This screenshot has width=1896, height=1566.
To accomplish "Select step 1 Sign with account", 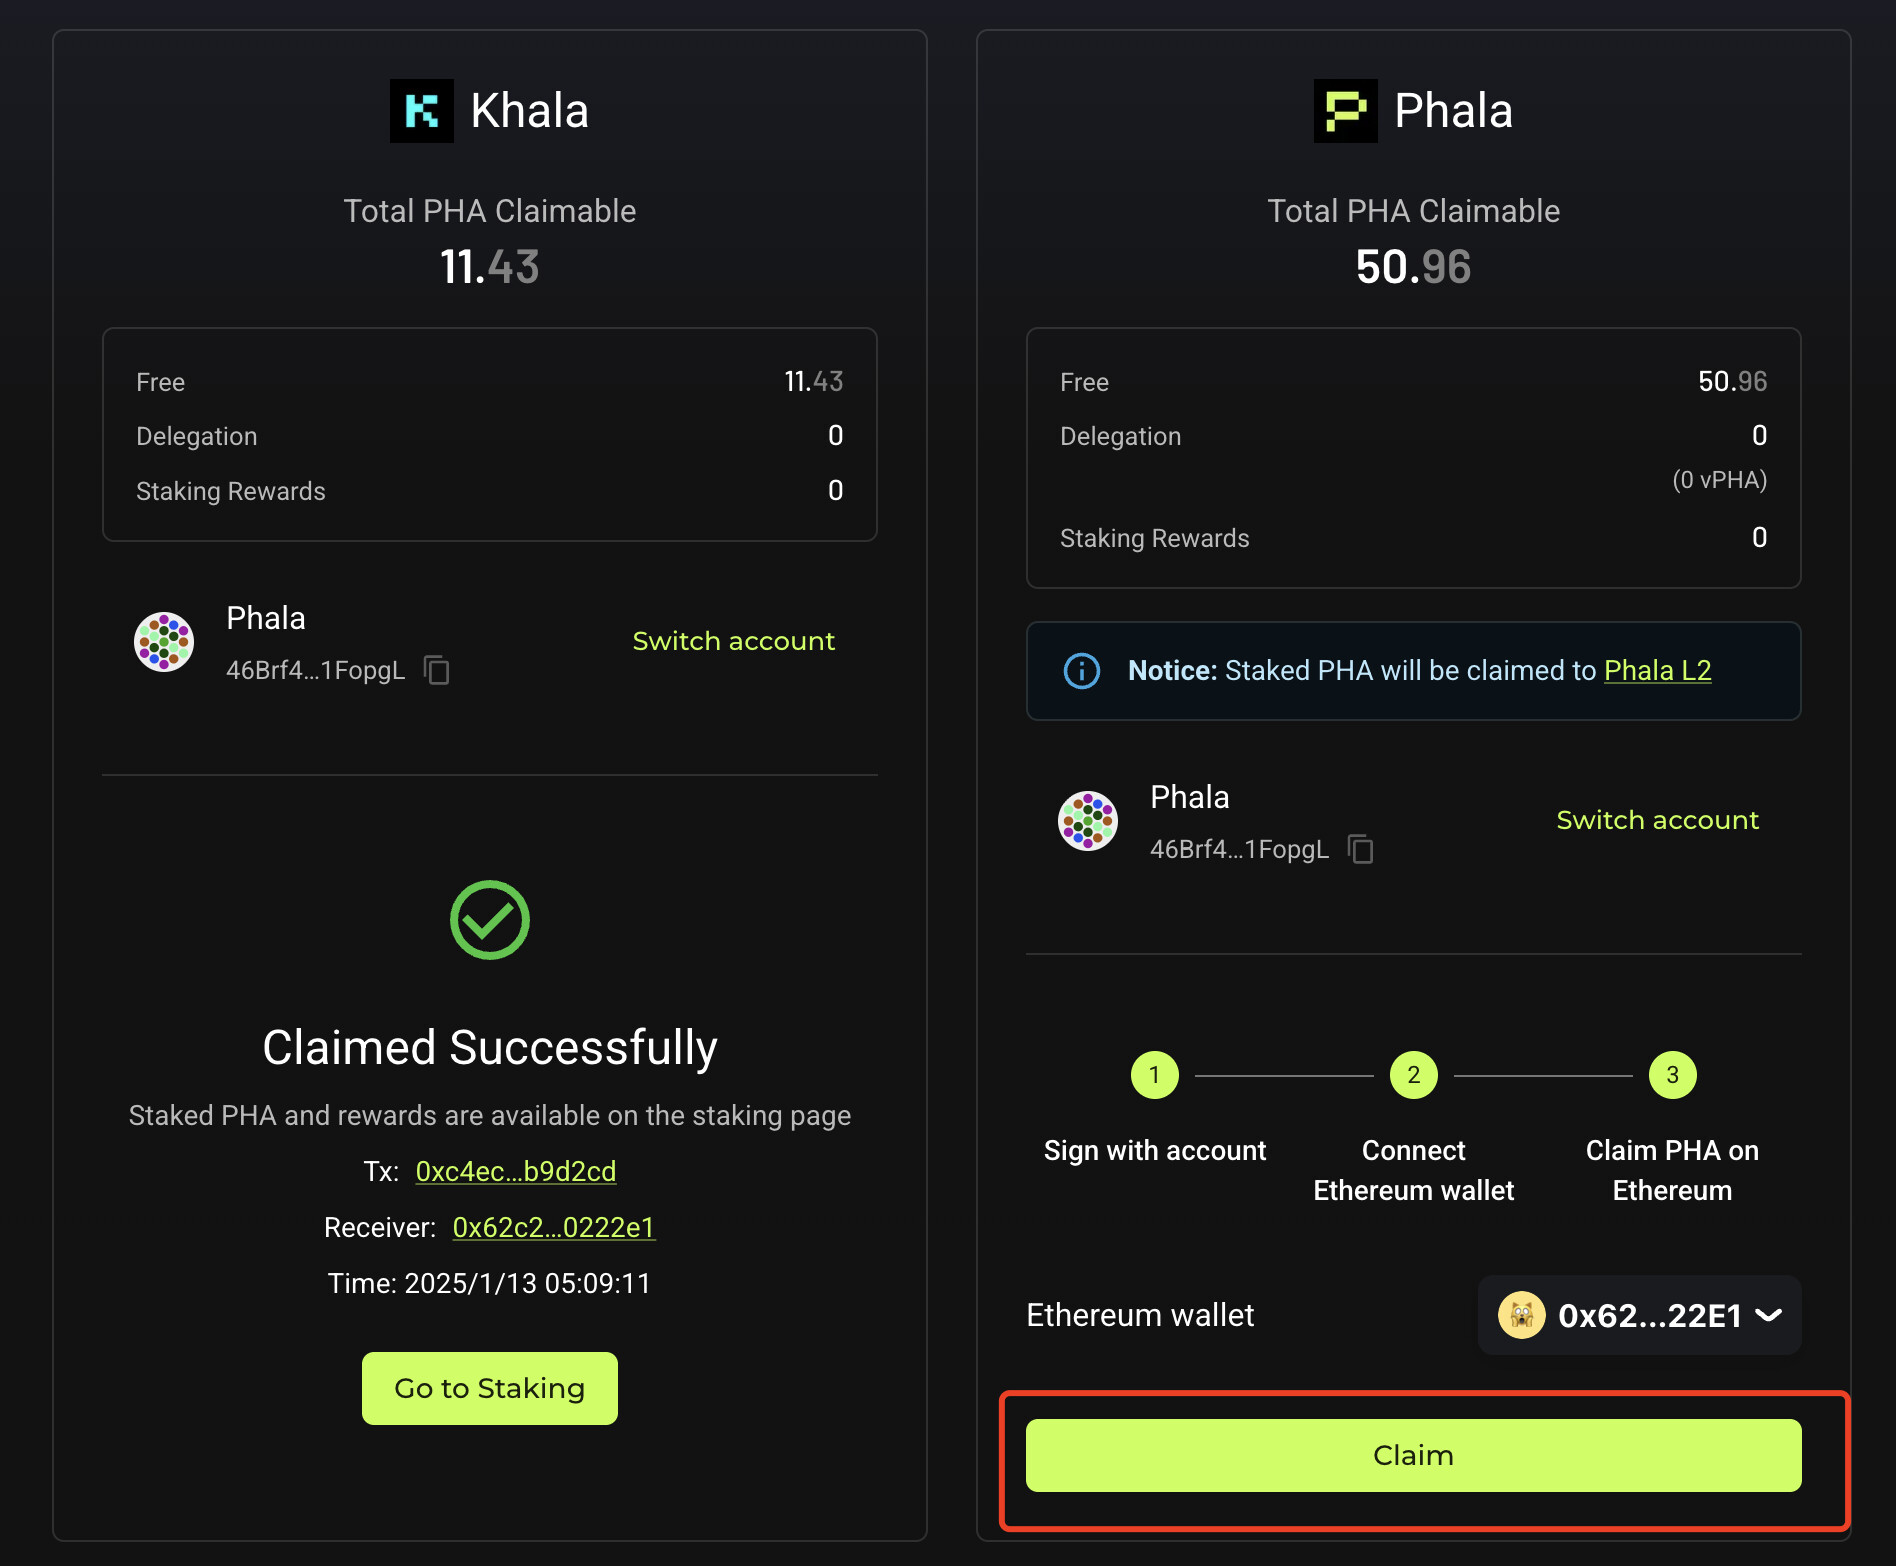I will (1154, 1075).
